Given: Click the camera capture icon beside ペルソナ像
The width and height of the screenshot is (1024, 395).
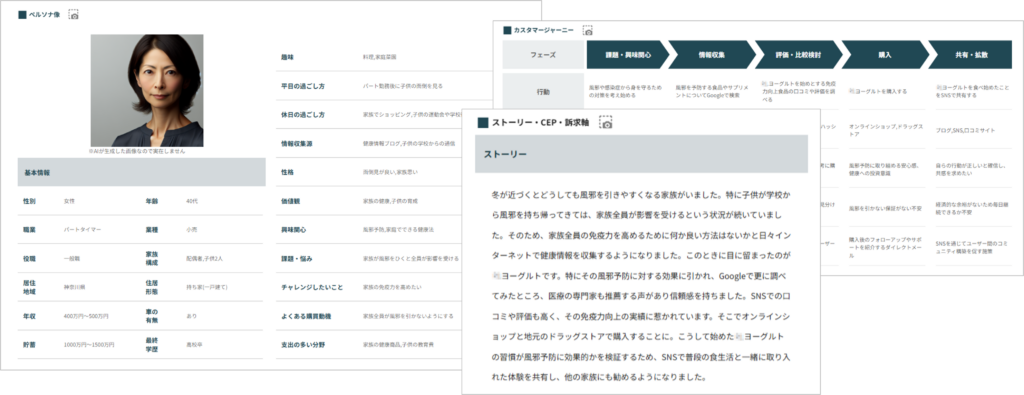Looking at the screenshot, I should [x=74, y=14].
